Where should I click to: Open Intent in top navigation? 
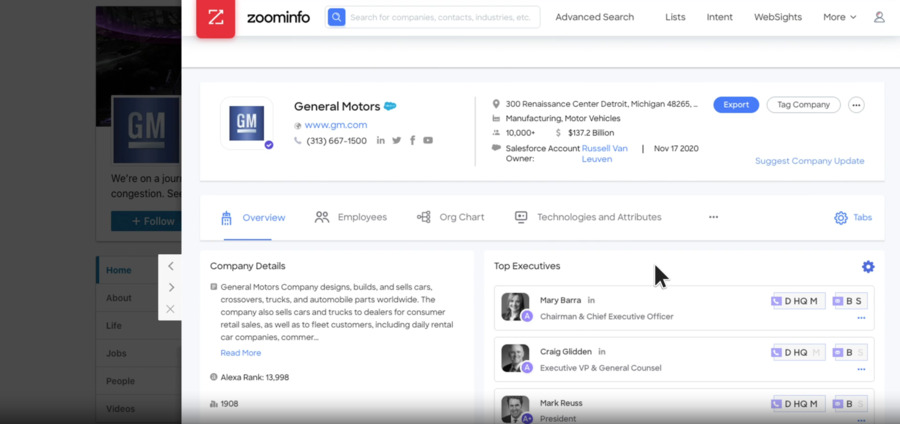coord(719,17)
